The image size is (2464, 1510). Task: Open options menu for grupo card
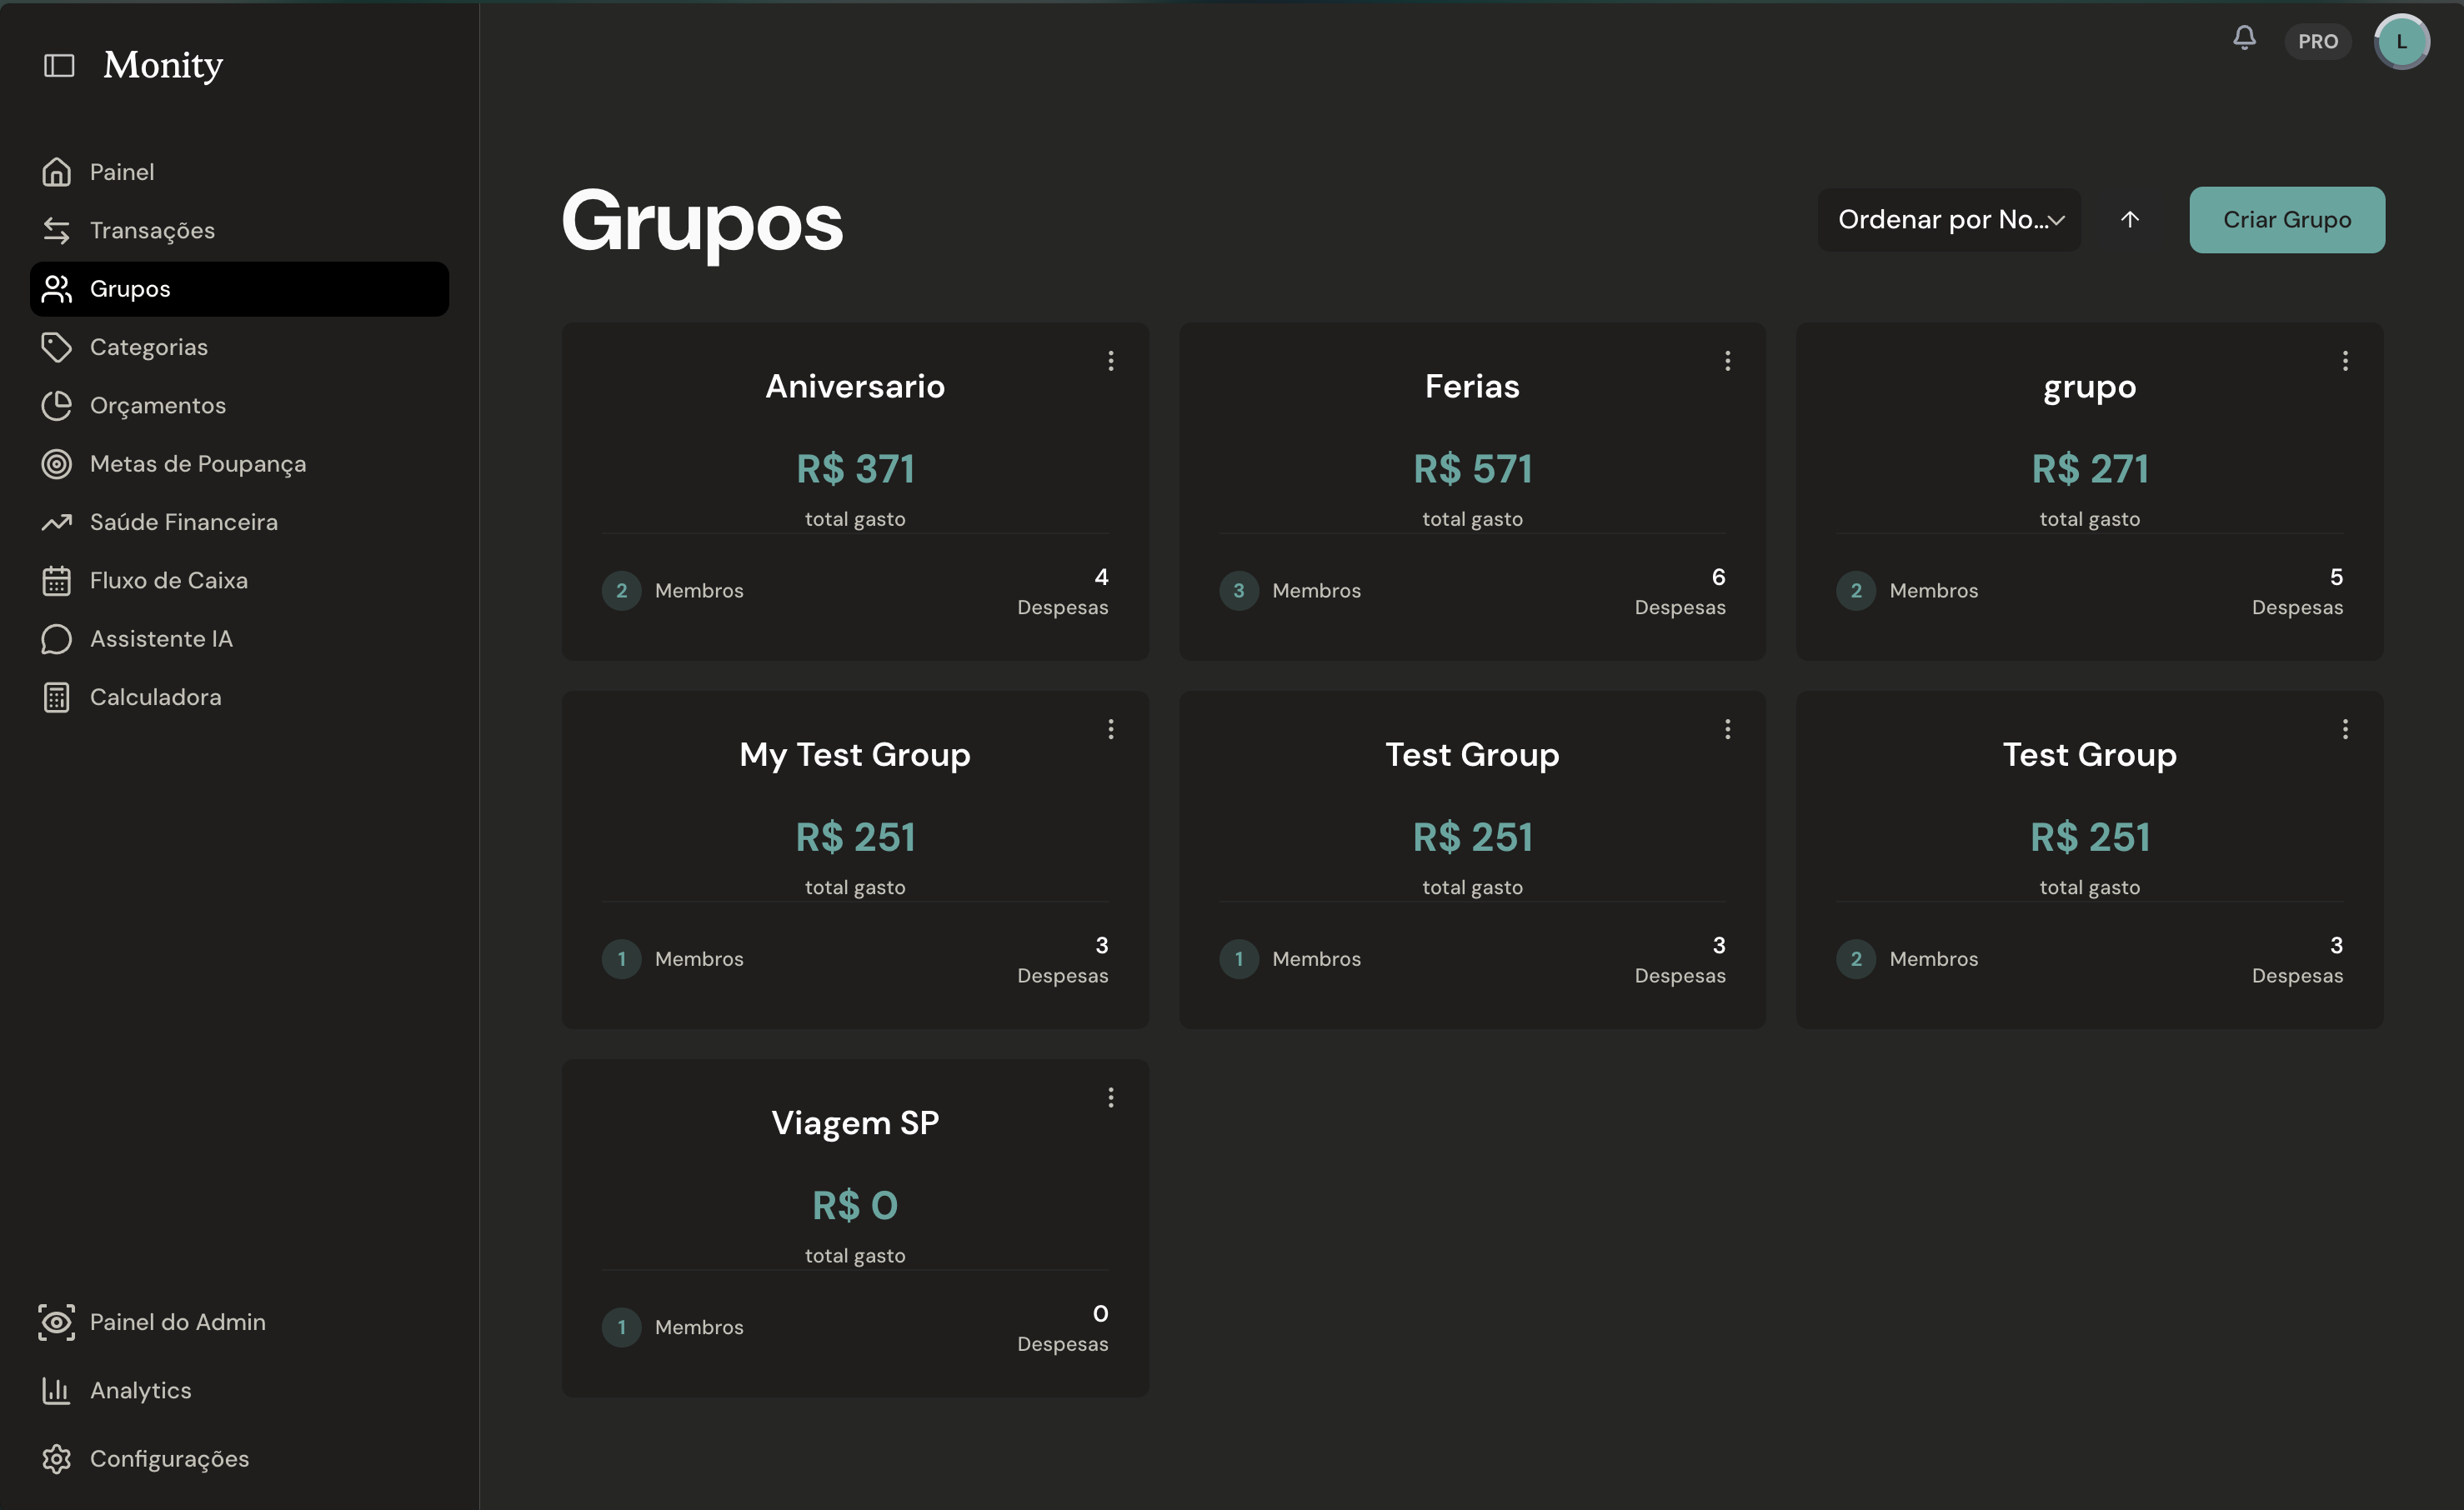2344,361
